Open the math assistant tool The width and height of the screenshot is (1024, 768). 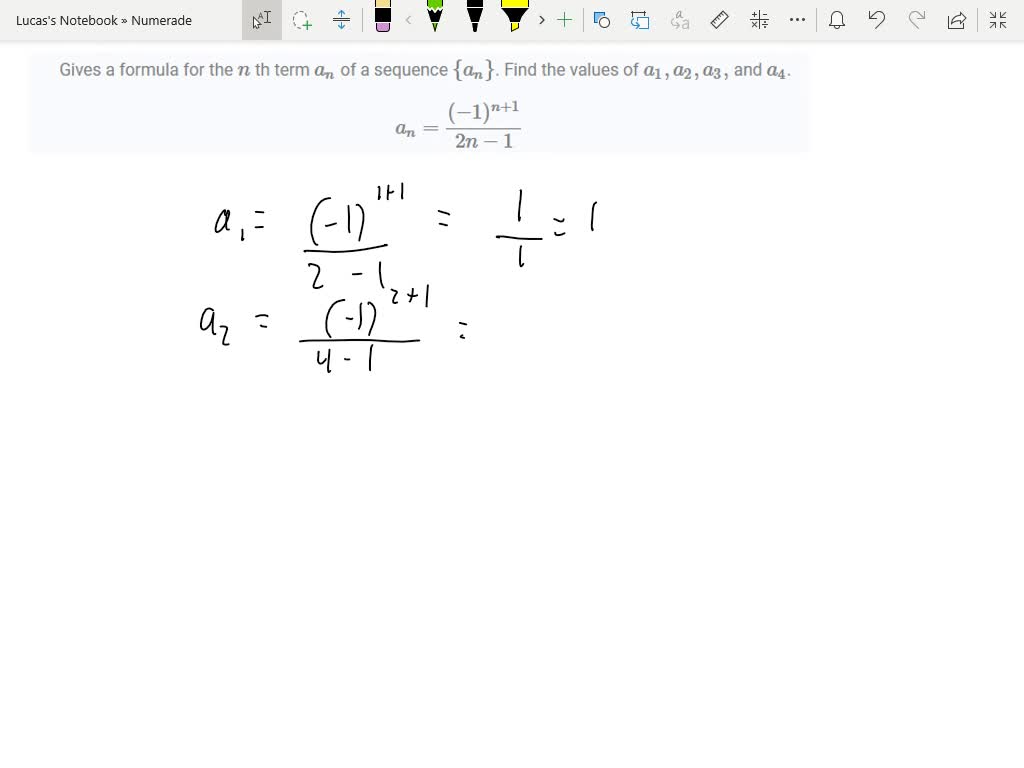(x=758, y=19)
